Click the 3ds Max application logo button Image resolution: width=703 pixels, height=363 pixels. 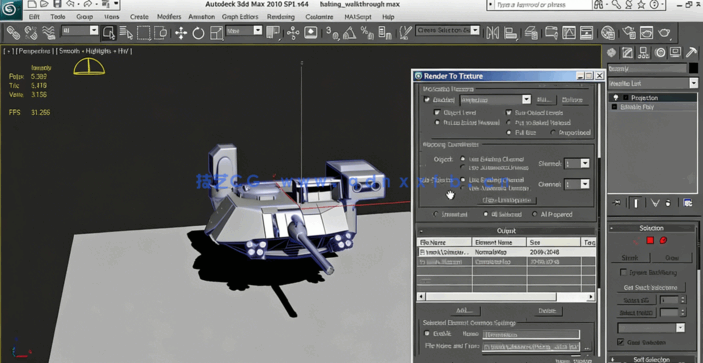point(10,10)
